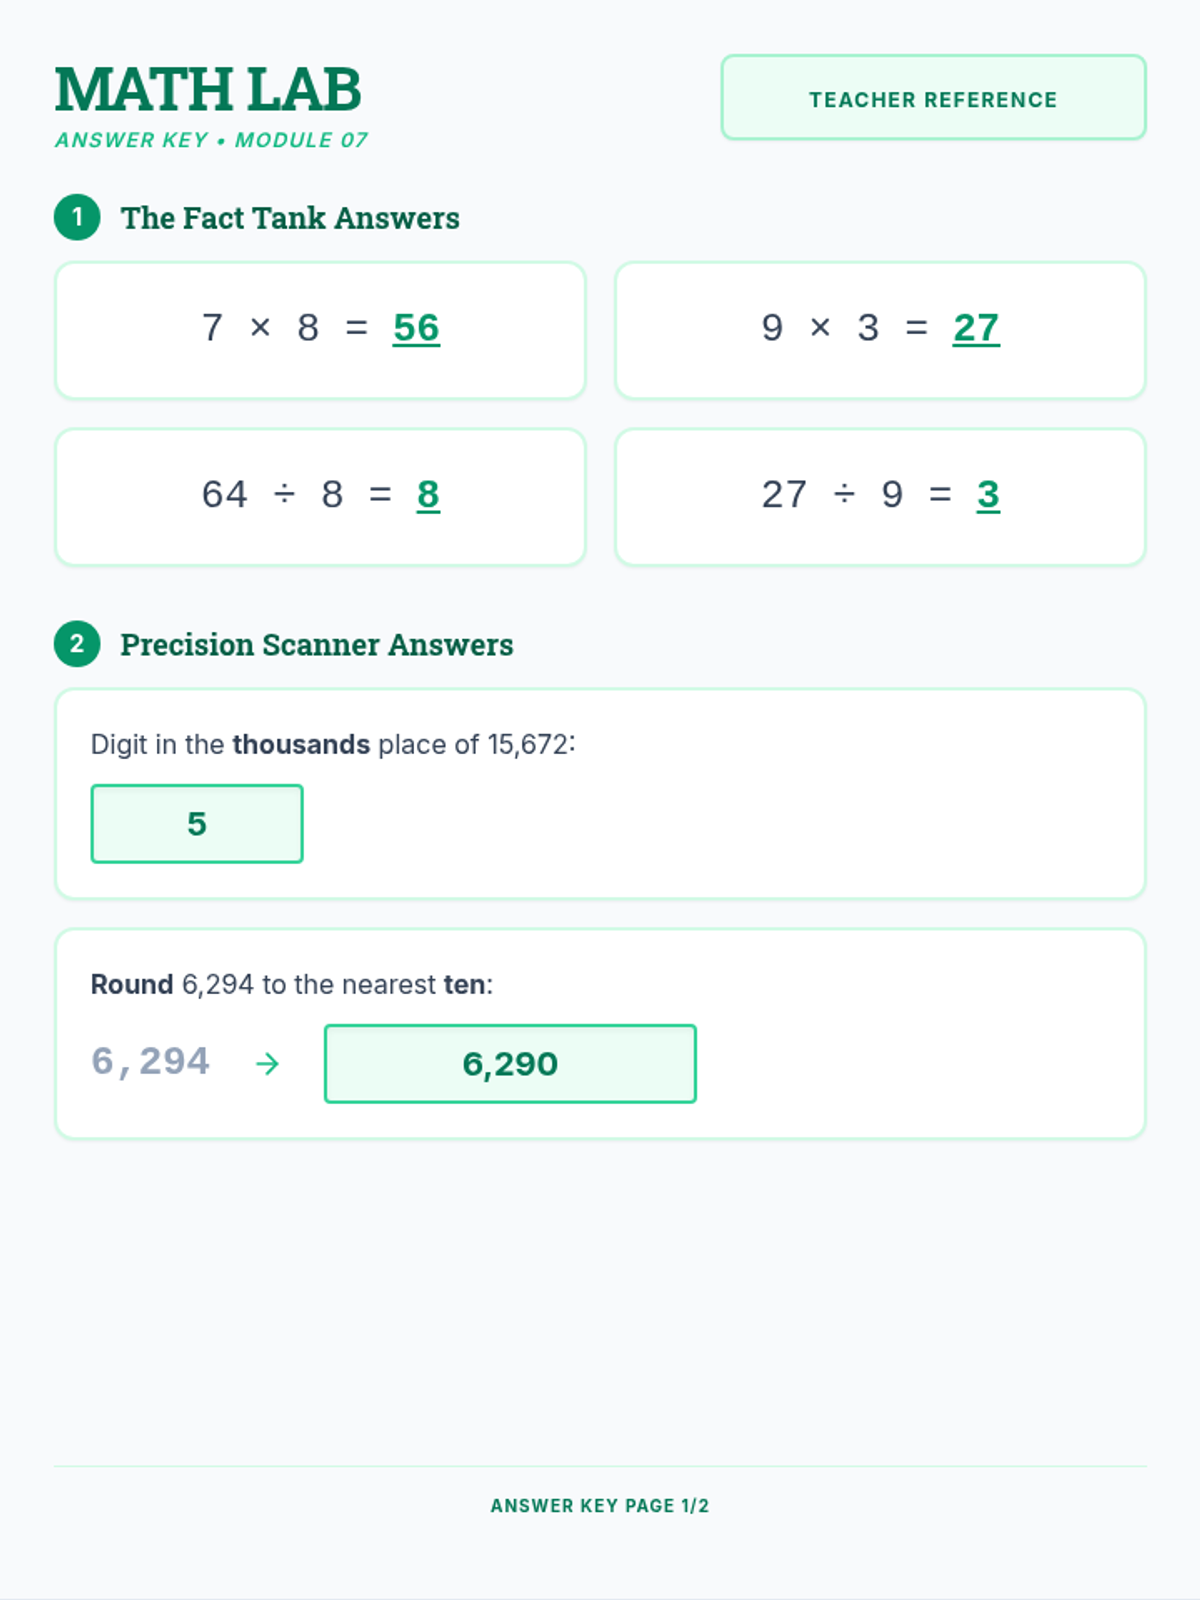Select the 64 ÷ 8 fact card
This screenshot has height=1600, width=1200.
click(x=320, y=497)
